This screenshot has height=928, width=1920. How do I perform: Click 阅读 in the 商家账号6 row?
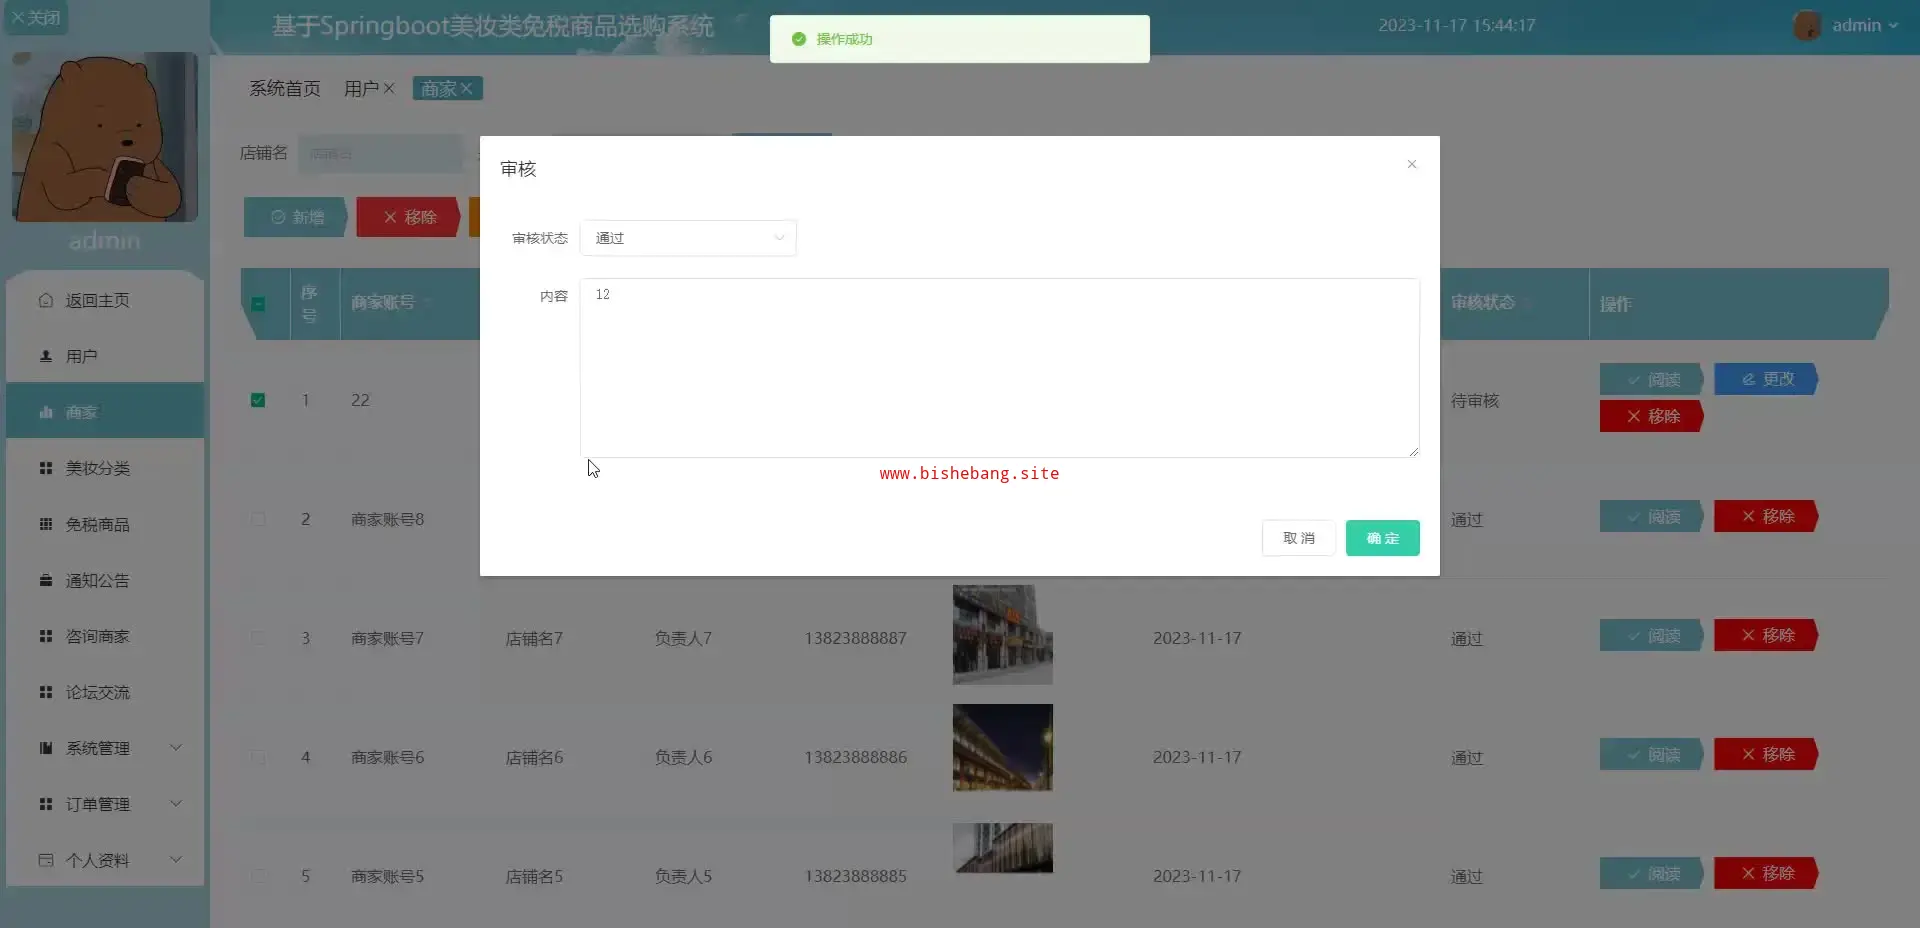pyautogui.click(x=1652, y=755)
